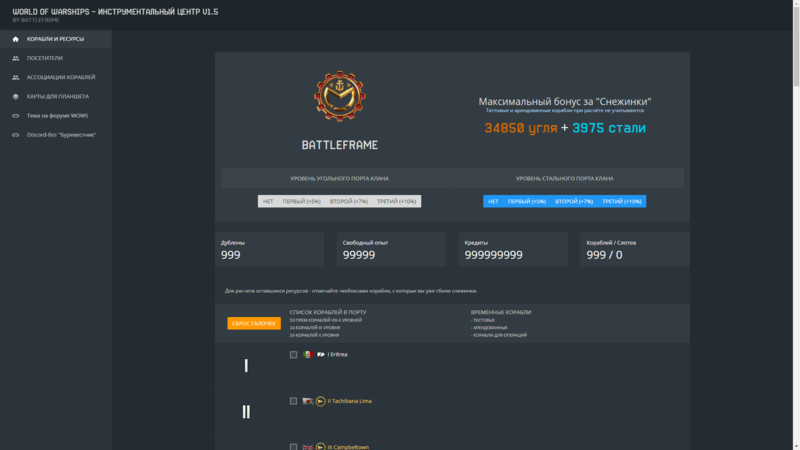Viewport: 800px width, 450px height.
Task: Click the ship name «III Campbeltown»
Action: pyautogui.click(x=348, y=447)
